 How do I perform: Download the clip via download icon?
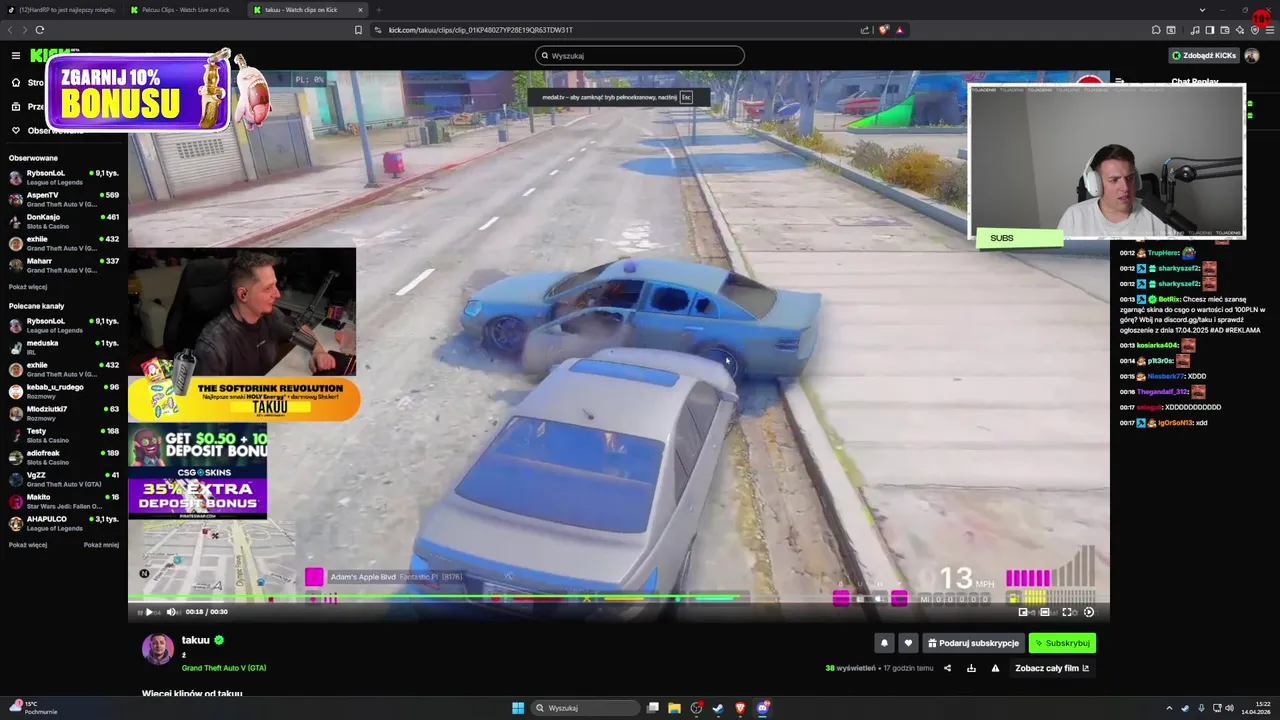[x=971, y=668]
